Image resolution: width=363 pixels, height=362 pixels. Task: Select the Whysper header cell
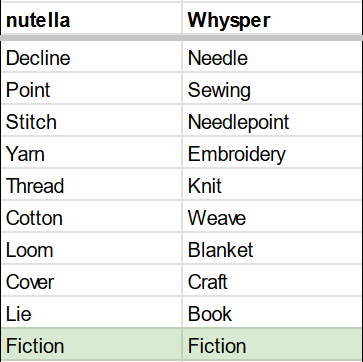273,19
